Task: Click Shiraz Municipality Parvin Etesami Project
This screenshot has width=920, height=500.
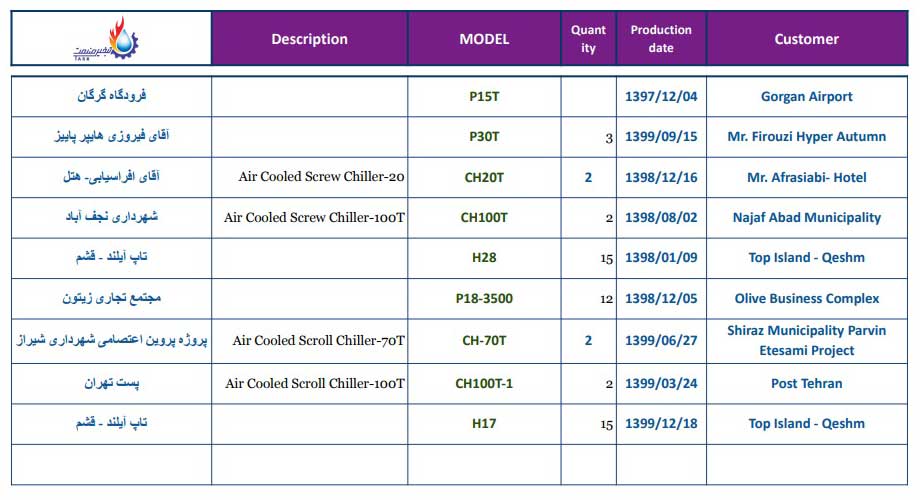Action: [807, 340]
